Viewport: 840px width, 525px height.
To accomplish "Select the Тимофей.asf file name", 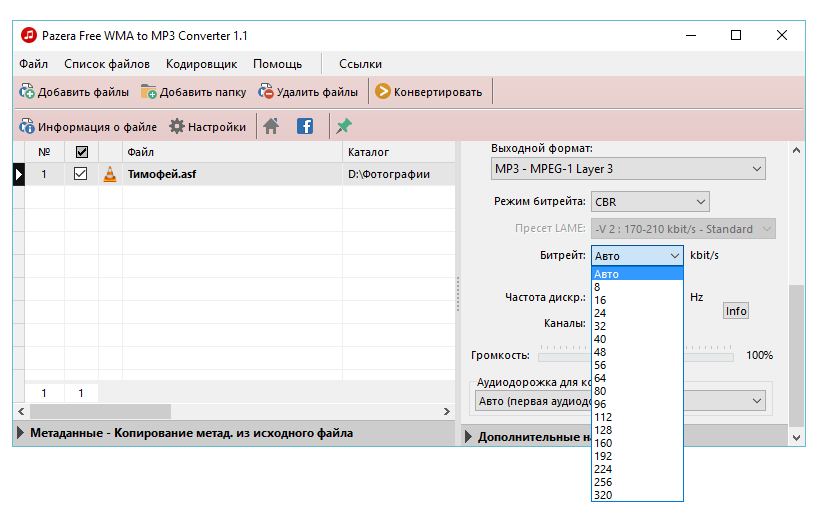I will coord(162,174).
